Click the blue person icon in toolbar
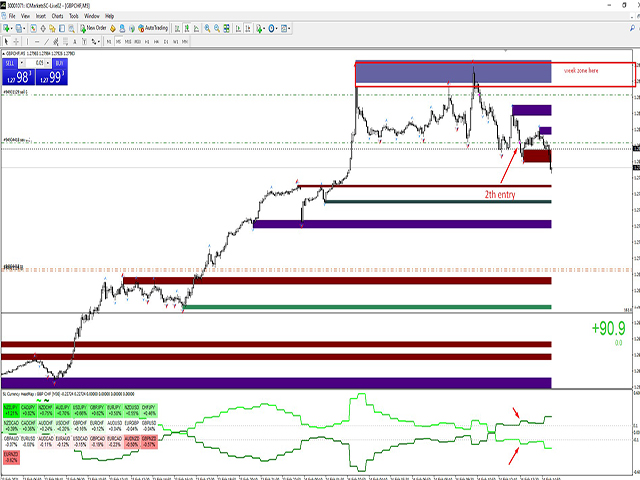 (x=122, y=29)
